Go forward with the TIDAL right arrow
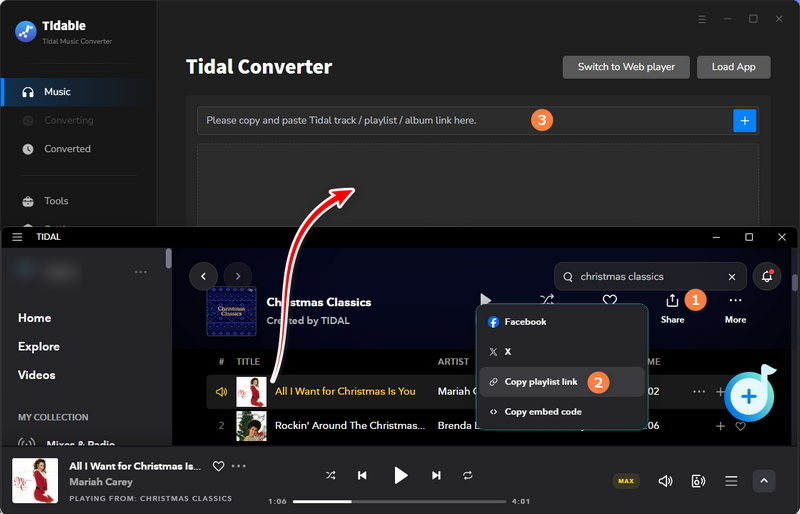800x514 pixels. (238, 276)
